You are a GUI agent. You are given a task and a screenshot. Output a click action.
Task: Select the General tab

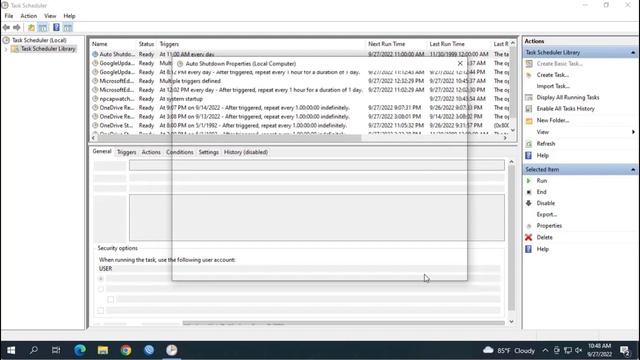[102, 151]
